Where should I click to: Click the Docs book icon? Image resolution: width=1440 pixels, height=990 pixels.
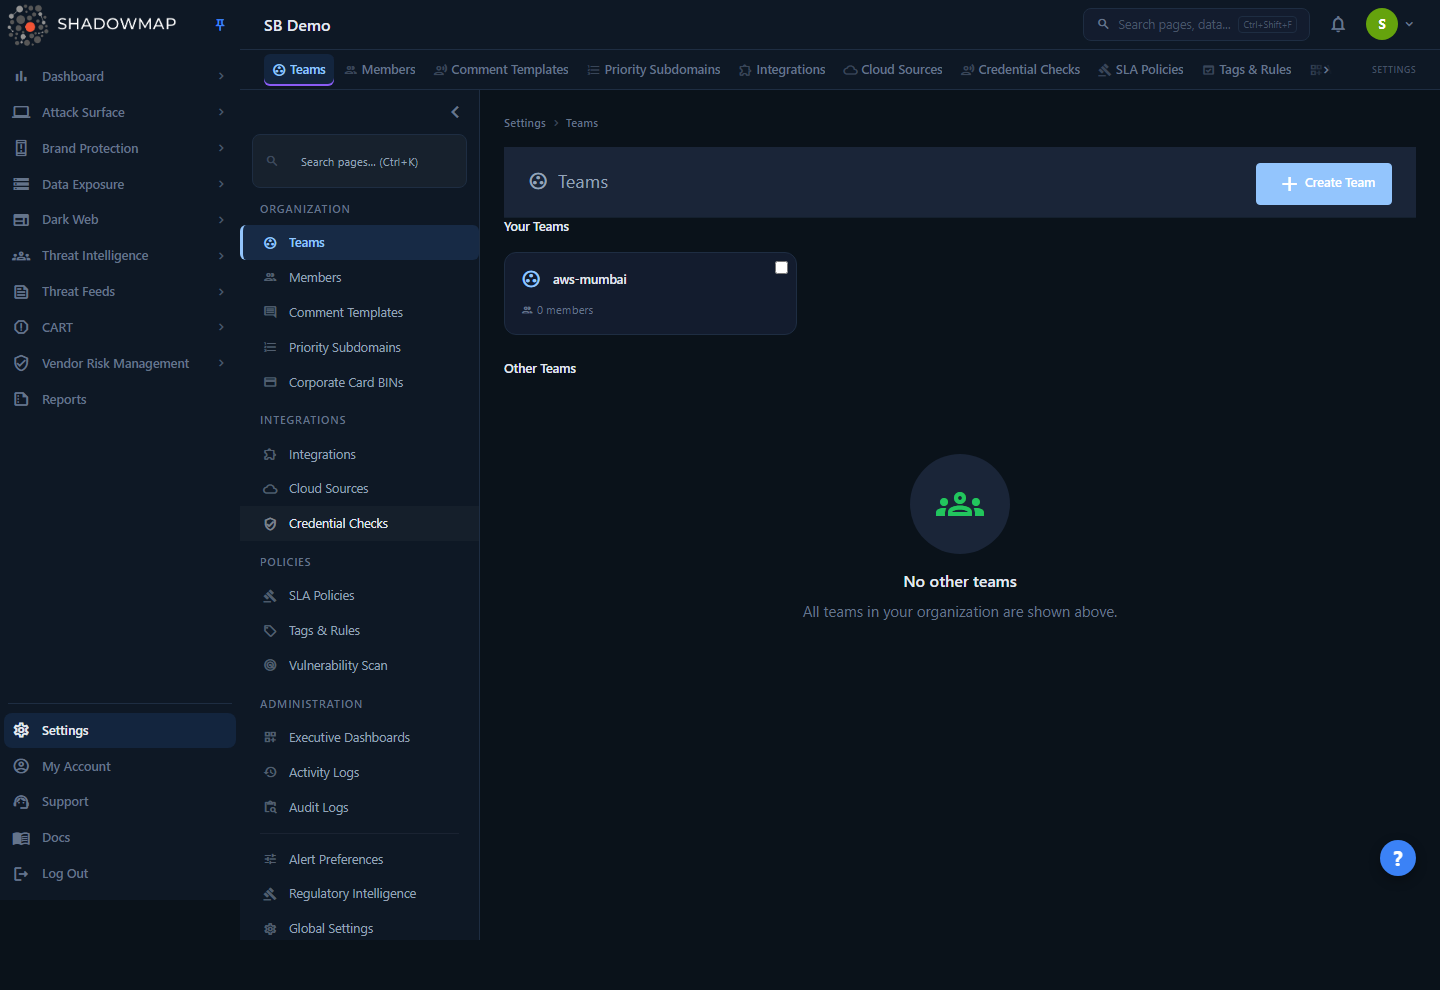point(21,838)
